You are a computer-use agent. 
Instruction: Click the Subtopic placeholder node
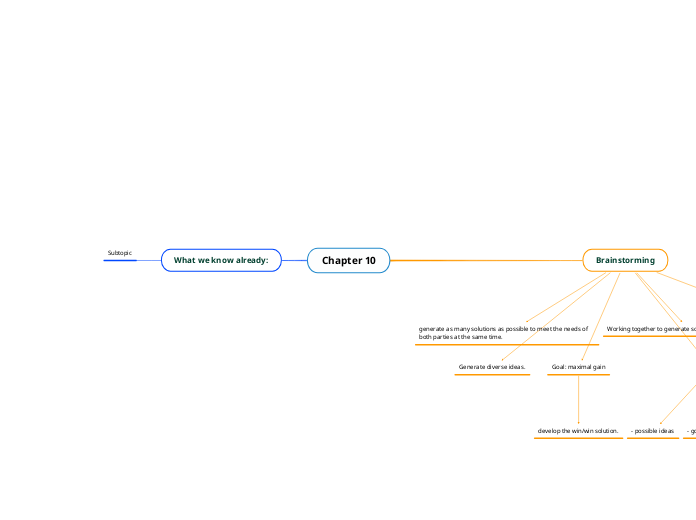pyautogui.click(x=120, y=253)
